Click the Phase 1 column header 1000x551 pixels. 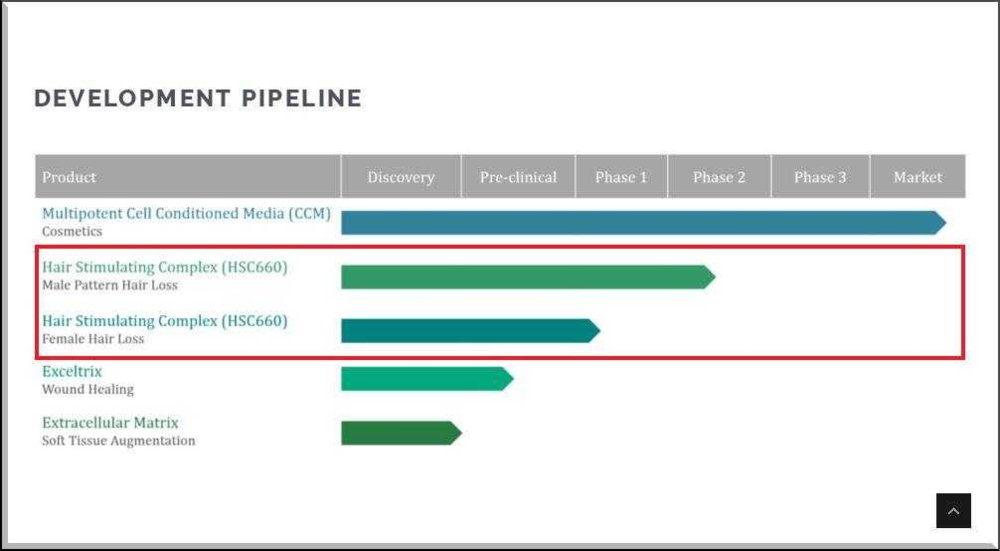click(x=621, y=177)
